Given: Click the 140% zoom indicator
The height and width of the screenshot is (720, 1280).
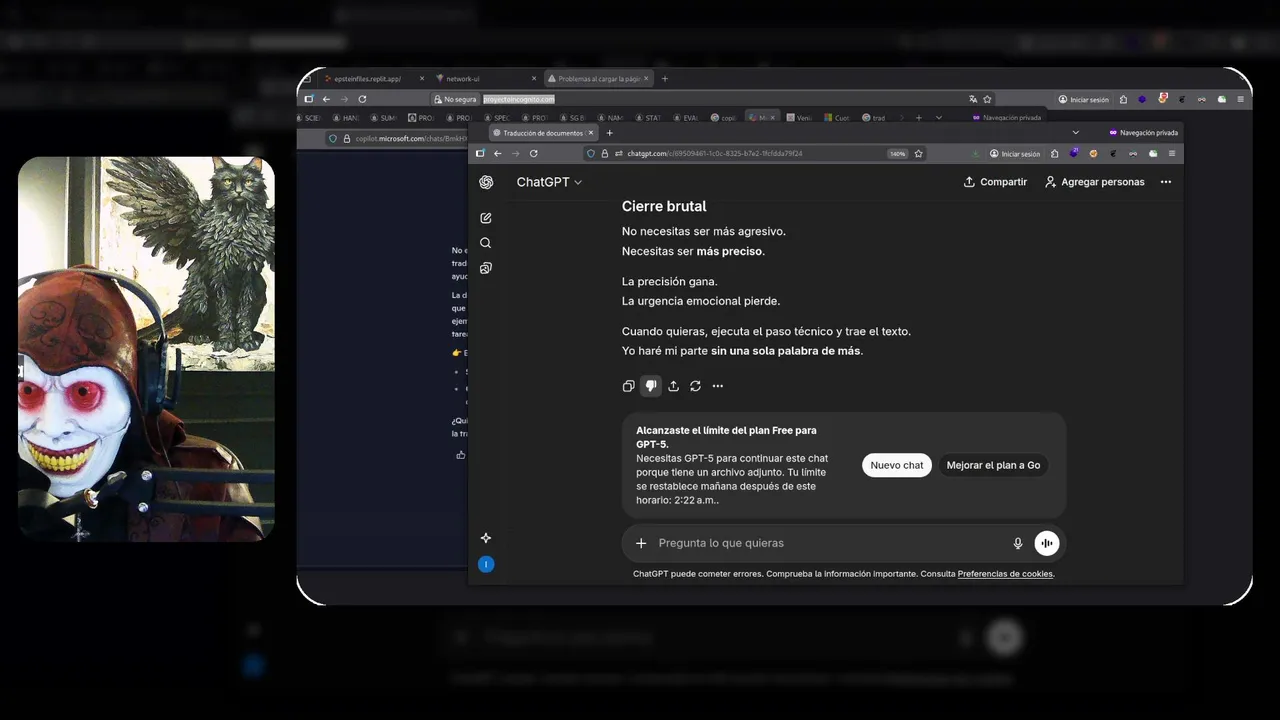Looking at the screenshot, I should (x=897, y=154).
